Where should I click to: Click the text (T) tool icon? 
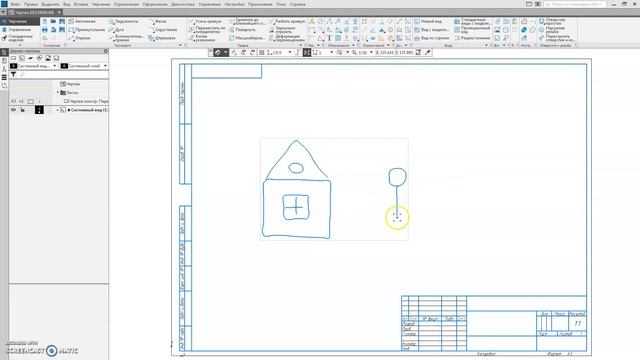[329, 38]
